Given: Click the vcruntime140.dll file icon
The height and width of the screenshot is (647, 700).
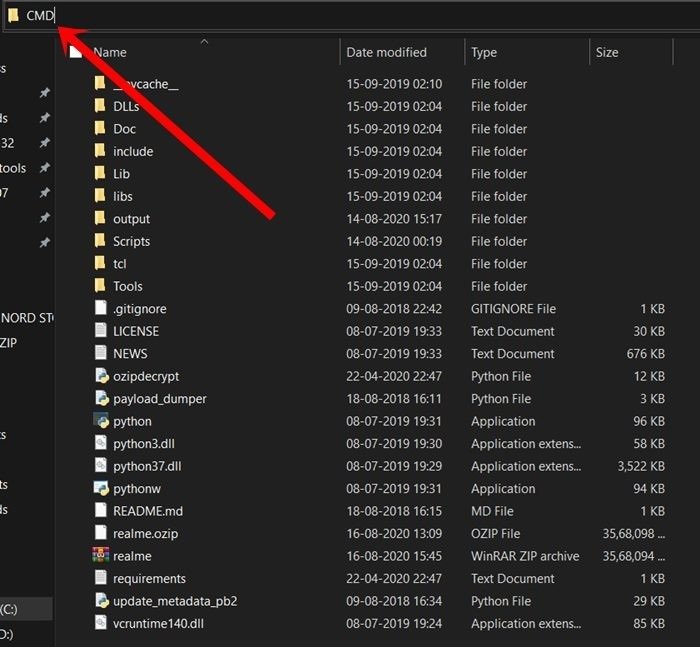Looking at the screenshot, I should [x=101, y=622].
